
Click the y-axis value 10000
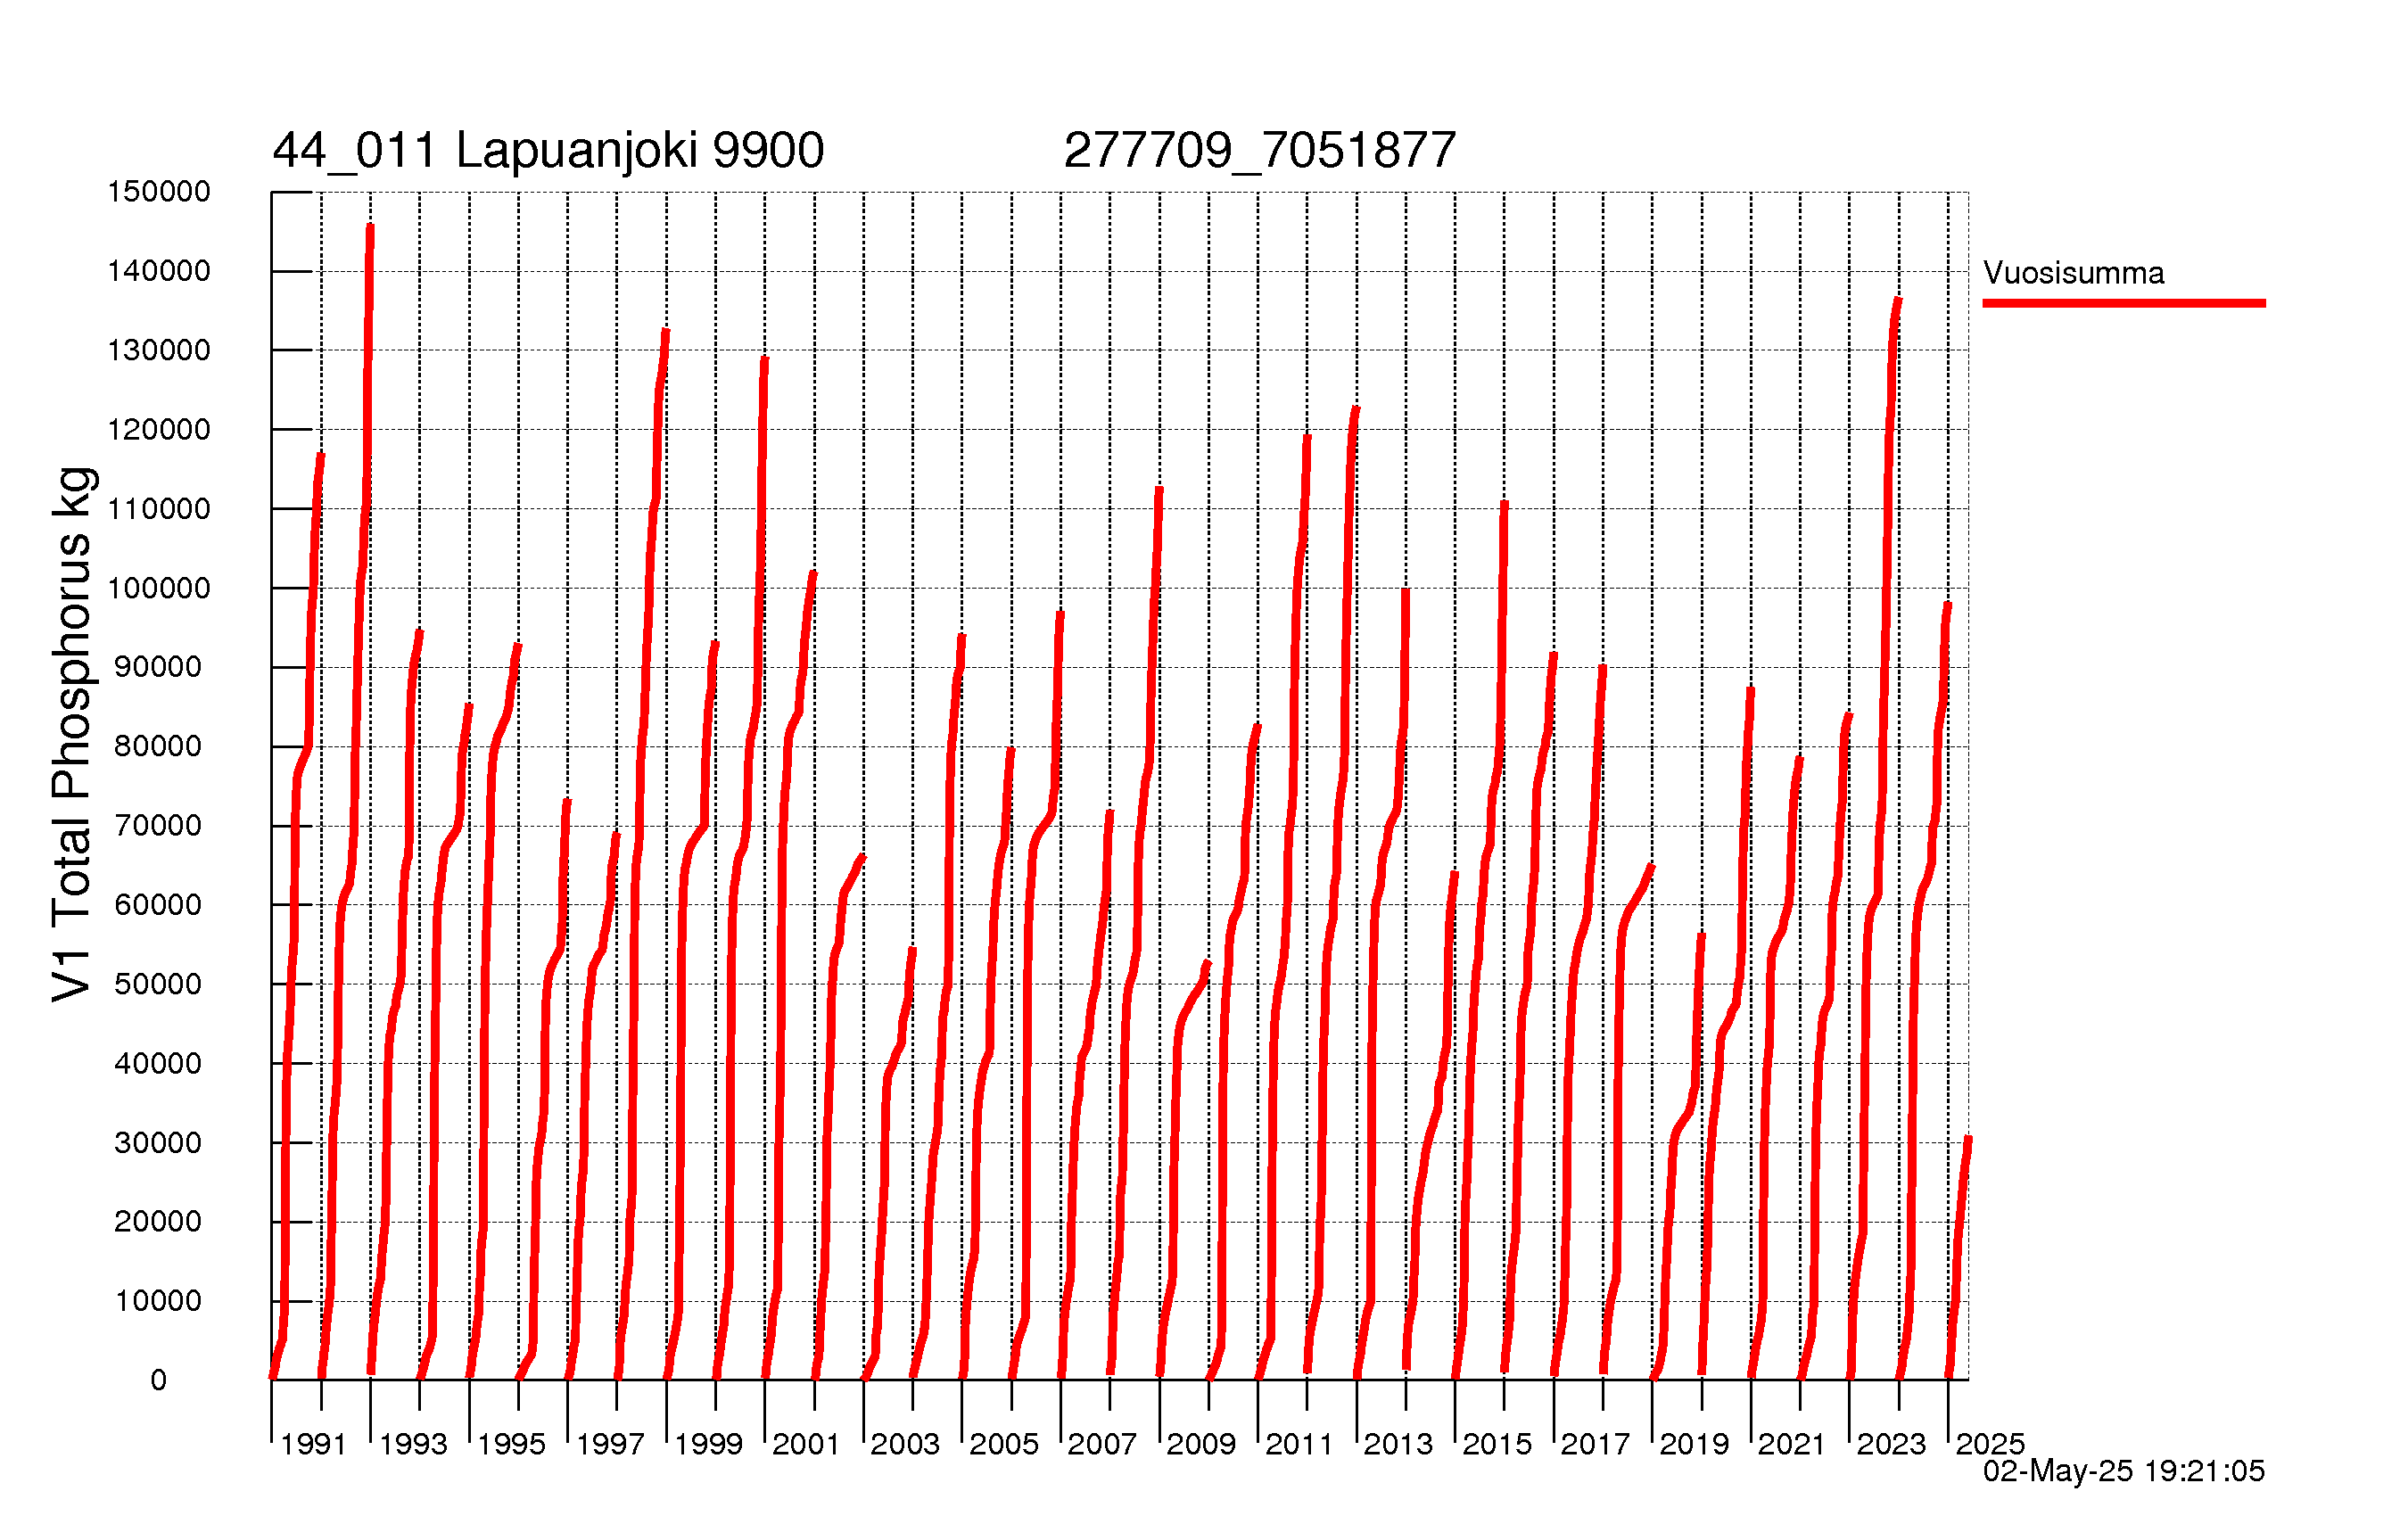[x=158, y=1301]
